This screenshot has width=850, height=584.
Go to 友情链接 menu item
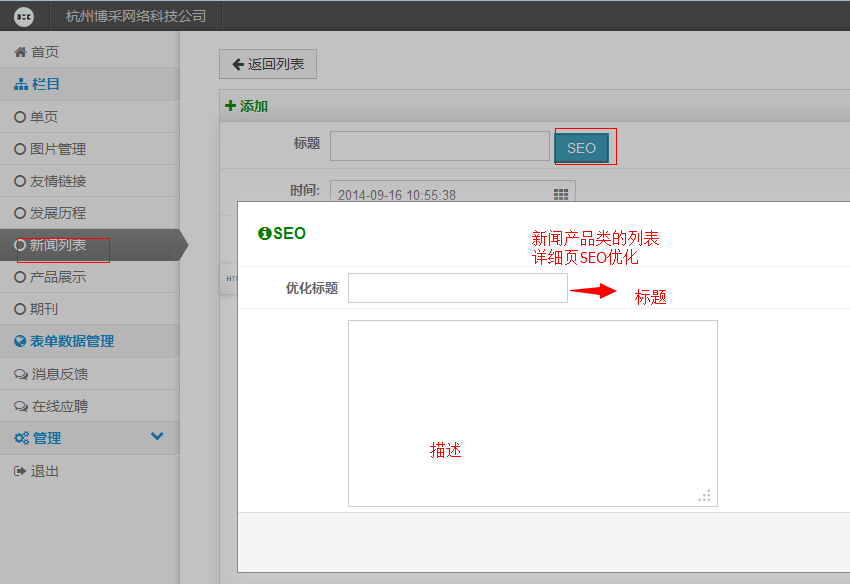[x=57, y=181]
